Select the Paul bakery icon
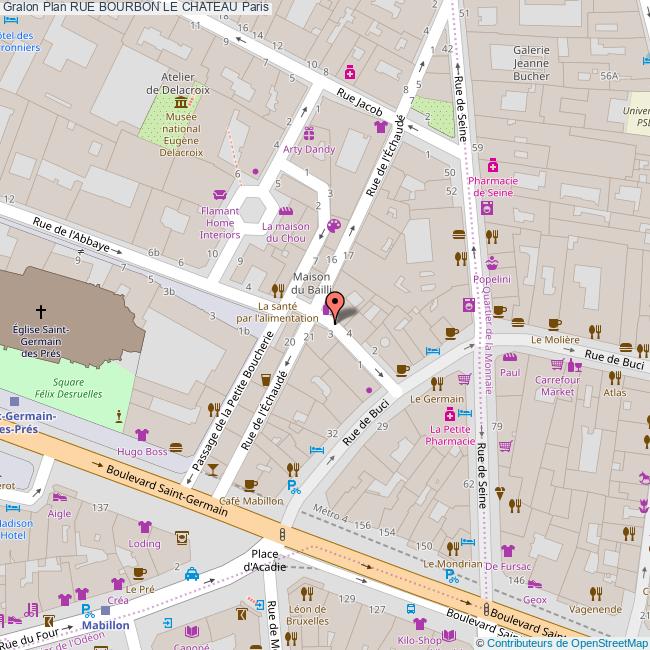The width and height of the screenshot is (650, 650). pyautogui.click(x=509, y=357)
